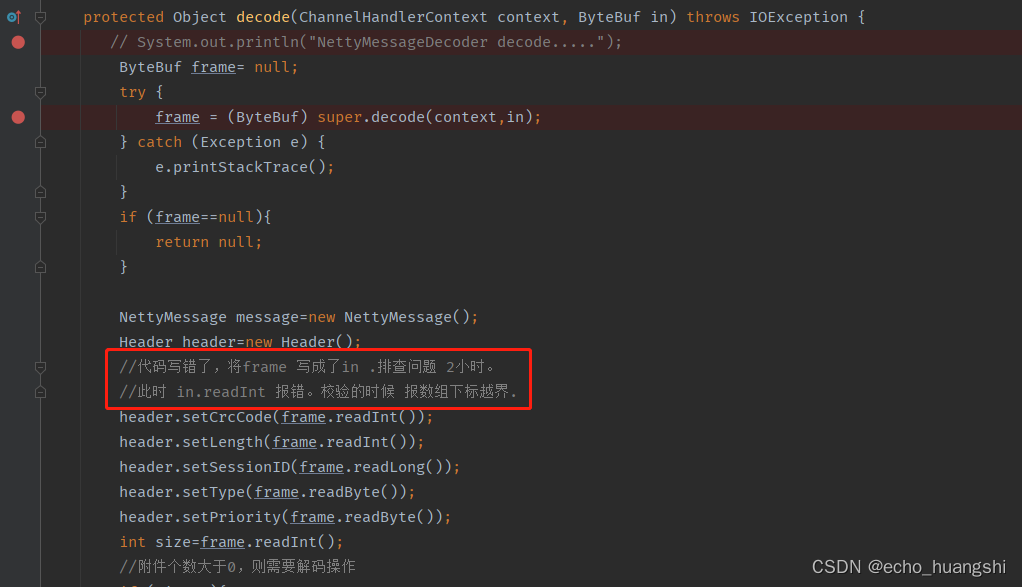Click the comment about in.readInt 报错
1022x587 pixels.
318,392
